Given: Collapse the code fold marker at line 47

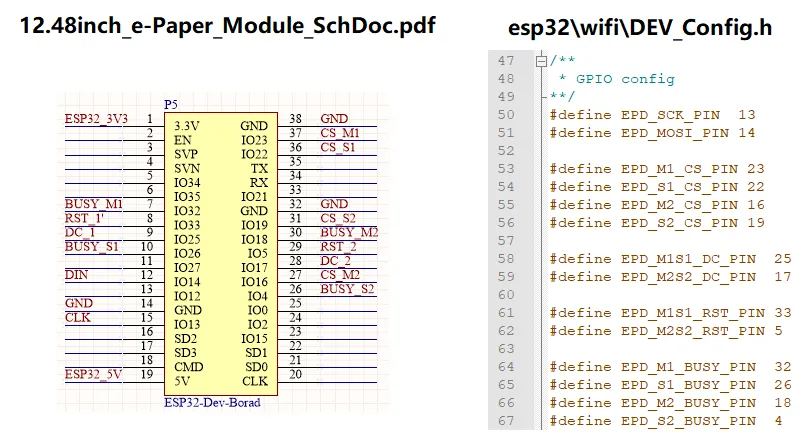Looking at the screenshot, I should [541, 61].
